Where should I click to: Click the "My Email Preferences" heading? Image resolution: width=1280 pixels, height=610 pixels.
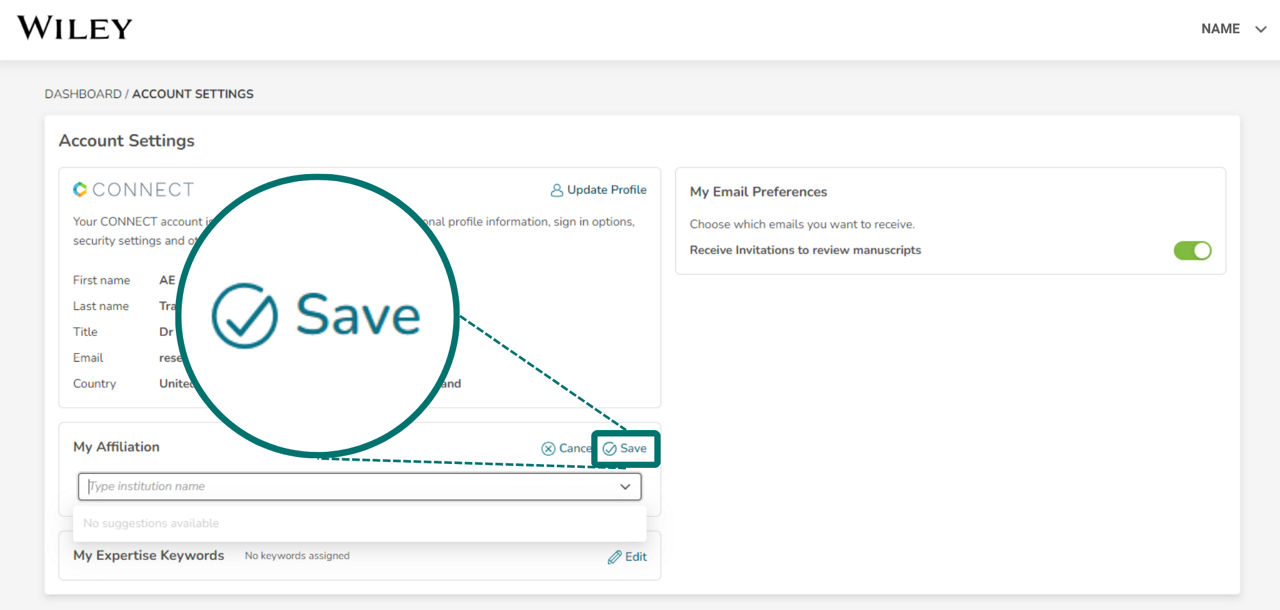tap(759, 192)
